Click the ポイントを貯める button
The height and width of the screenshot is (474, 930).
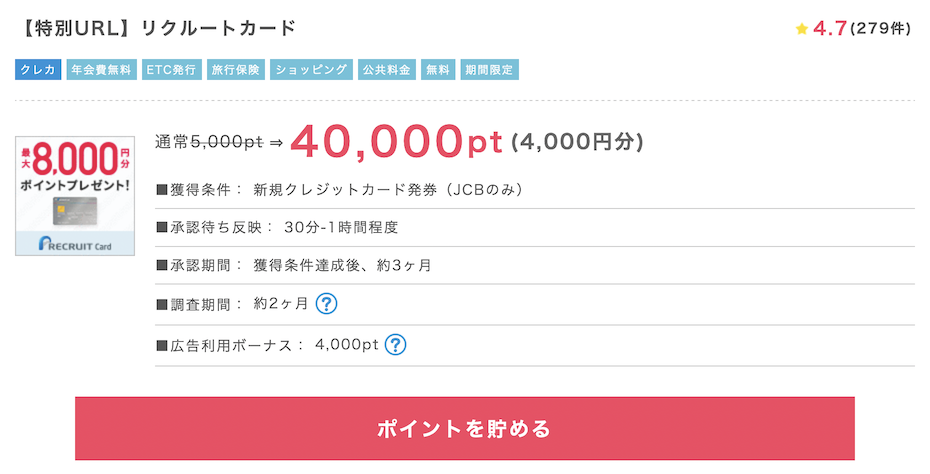[x=464, y=428]
